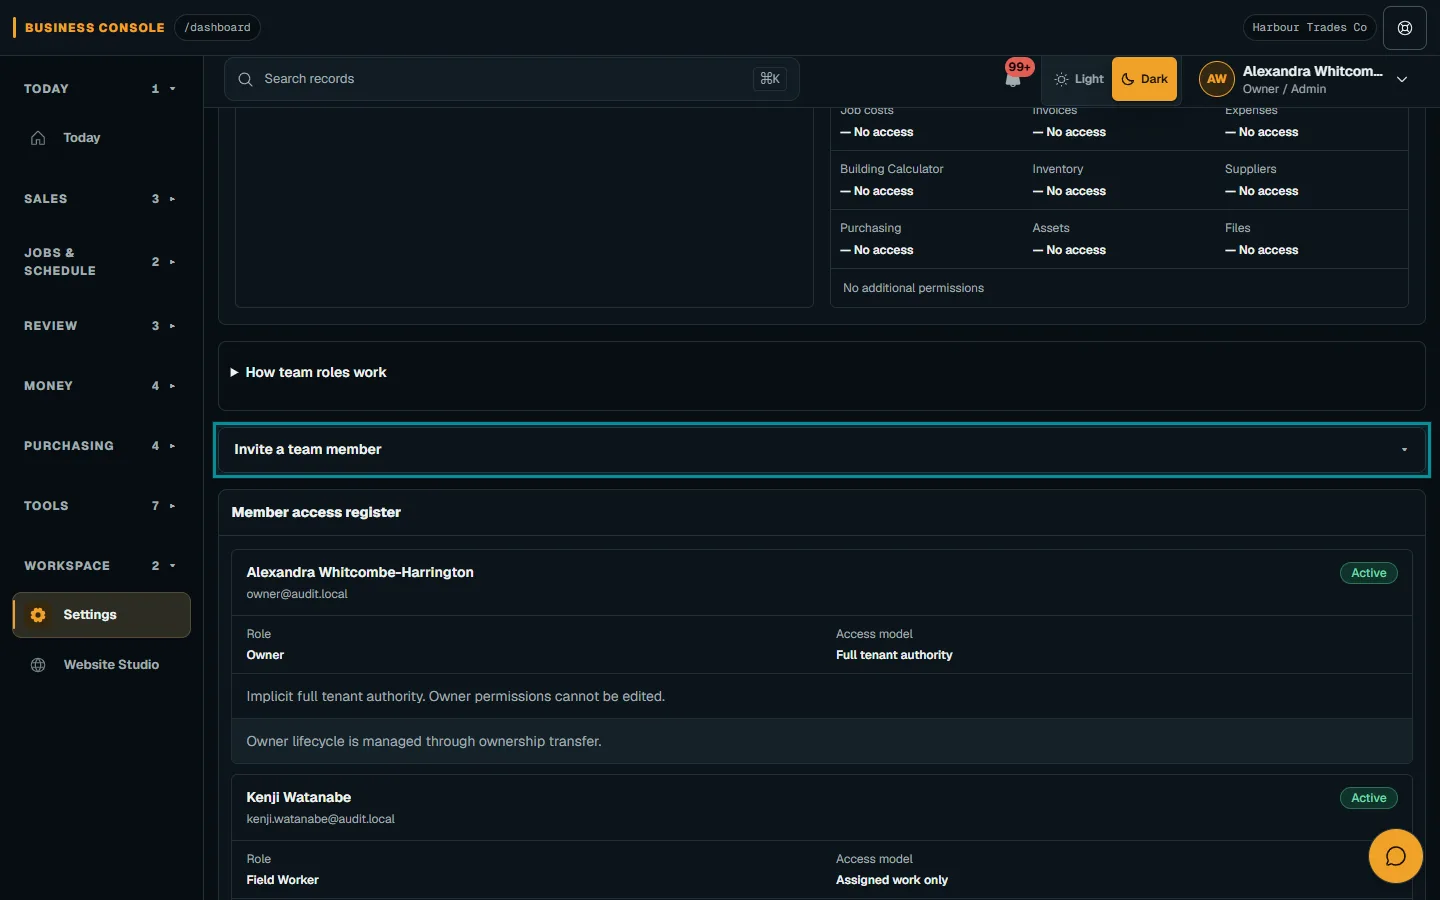Screen dimensions: 1440x900
Task: Click the name Alexandra Whitcombe-Harrington
Action: pyautogui.click(x=360, y=572)
